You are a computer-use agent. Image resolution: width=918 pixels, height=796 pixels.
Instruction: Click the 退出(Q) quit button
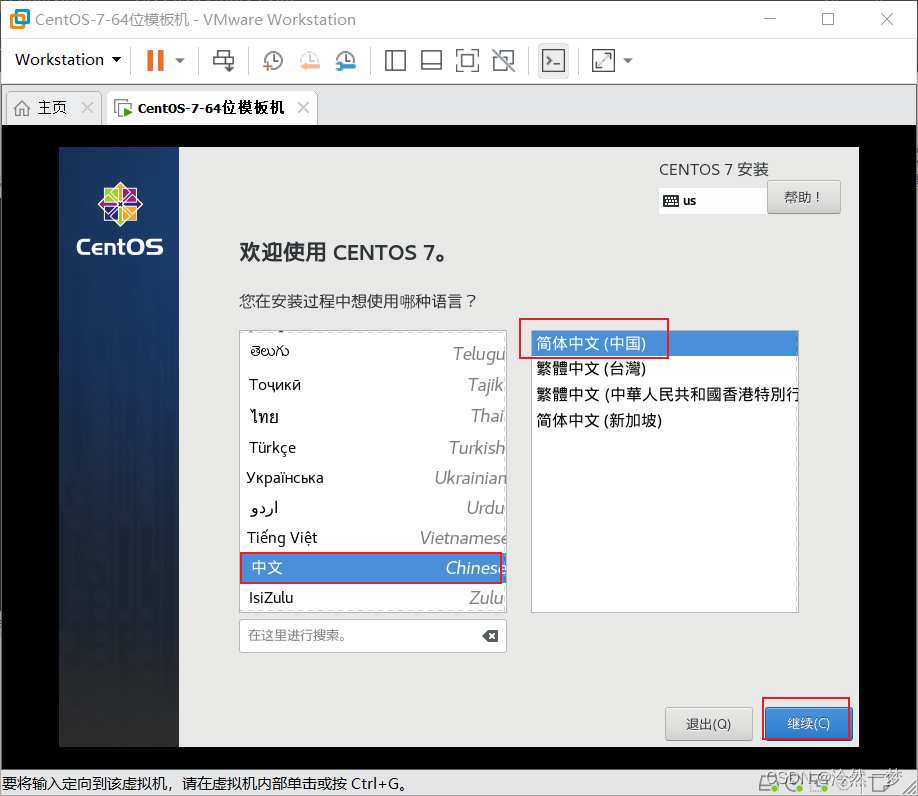(x=708, y=724)
